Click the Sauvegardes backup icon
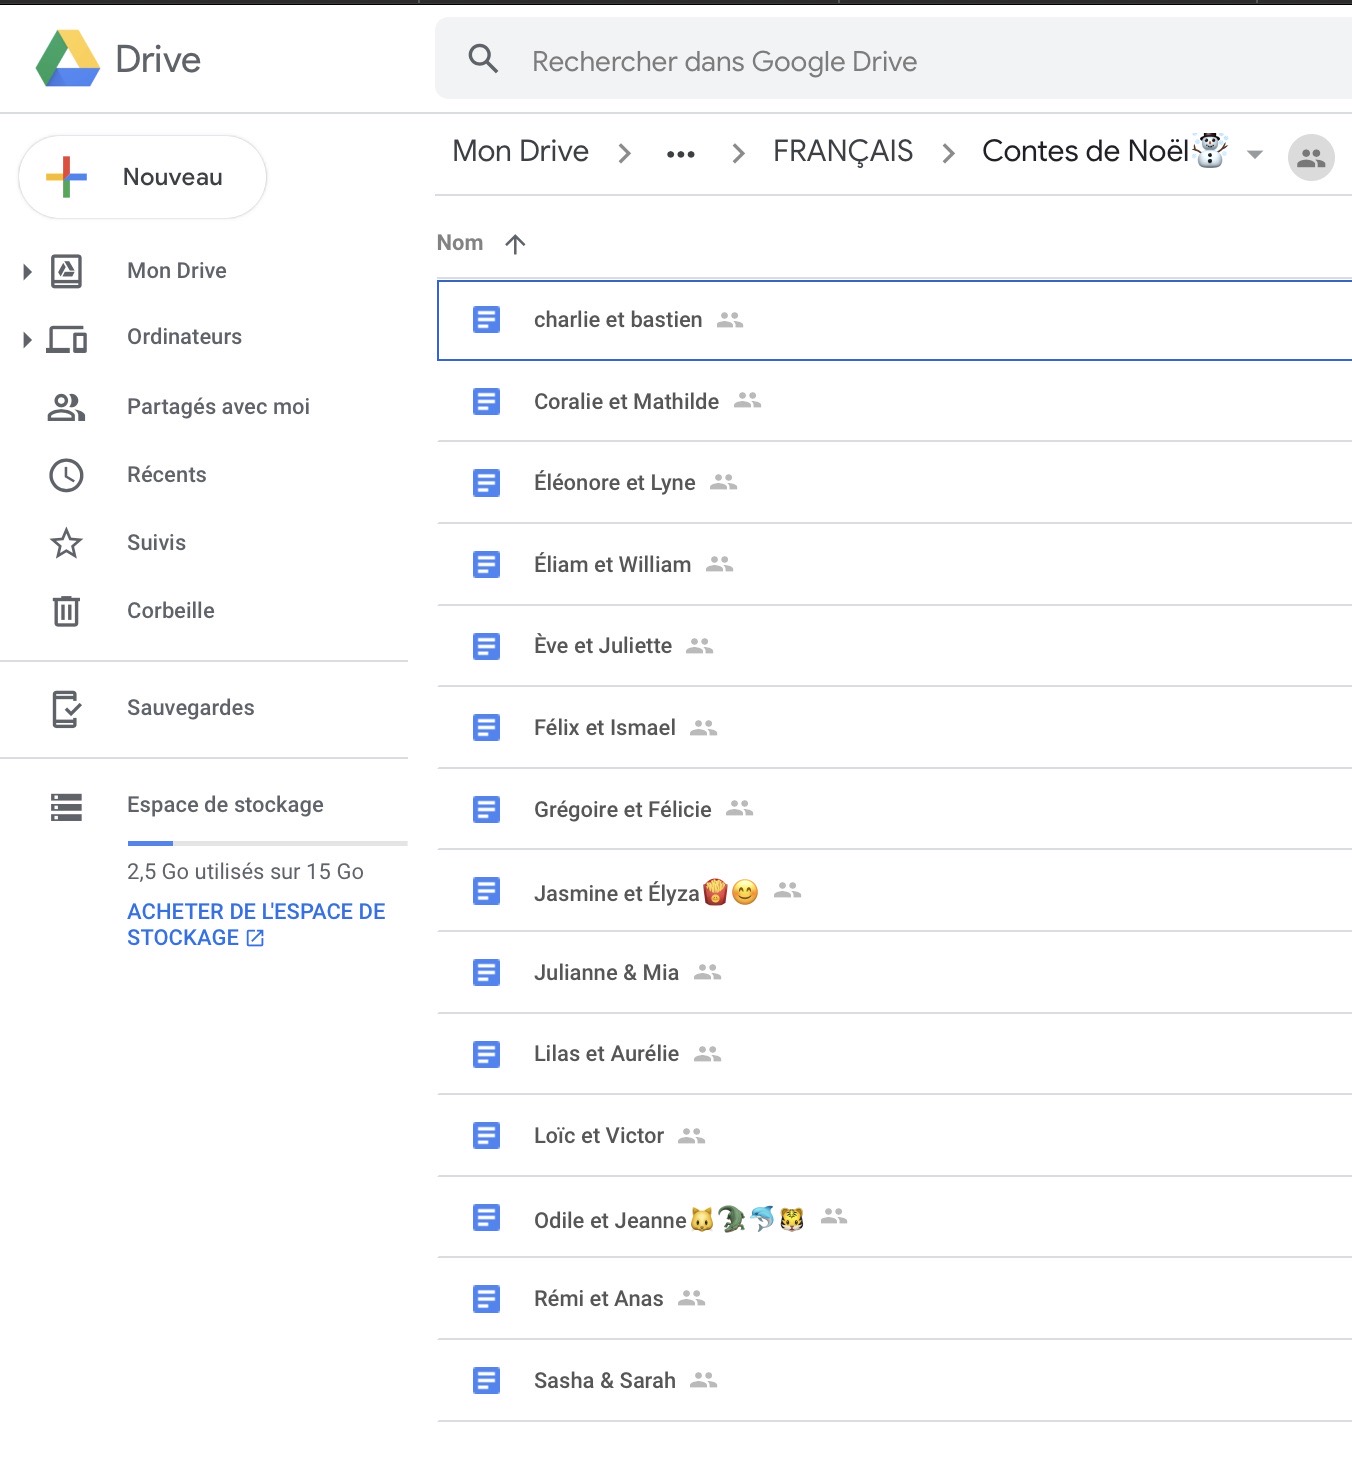Image resolution: width=1352 pixels, height=1479 pixels. click(66, 709)
